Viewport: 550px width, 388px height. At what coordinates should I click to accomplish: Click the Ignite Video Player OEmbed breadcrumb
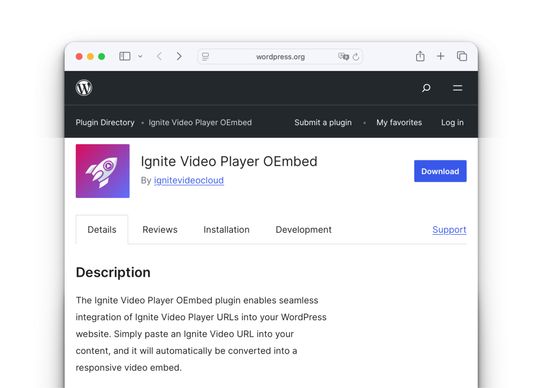pyautogui.click(x=200, y=122)
